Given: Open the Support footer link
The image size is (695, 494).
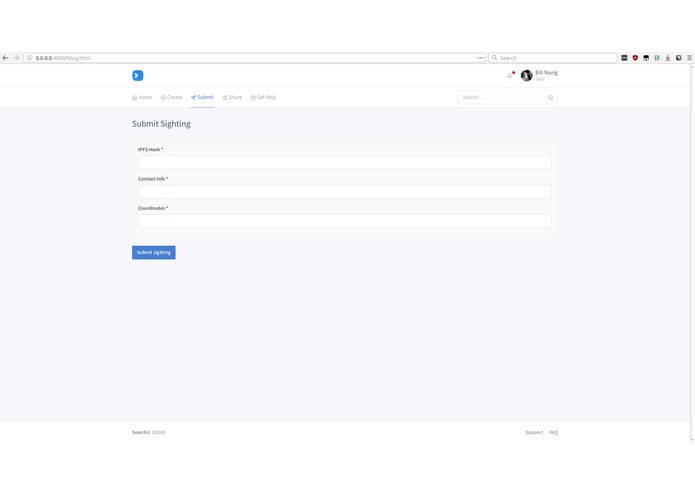Looking at the screenshot, I should pyautogui.click(x=534, y=432).
